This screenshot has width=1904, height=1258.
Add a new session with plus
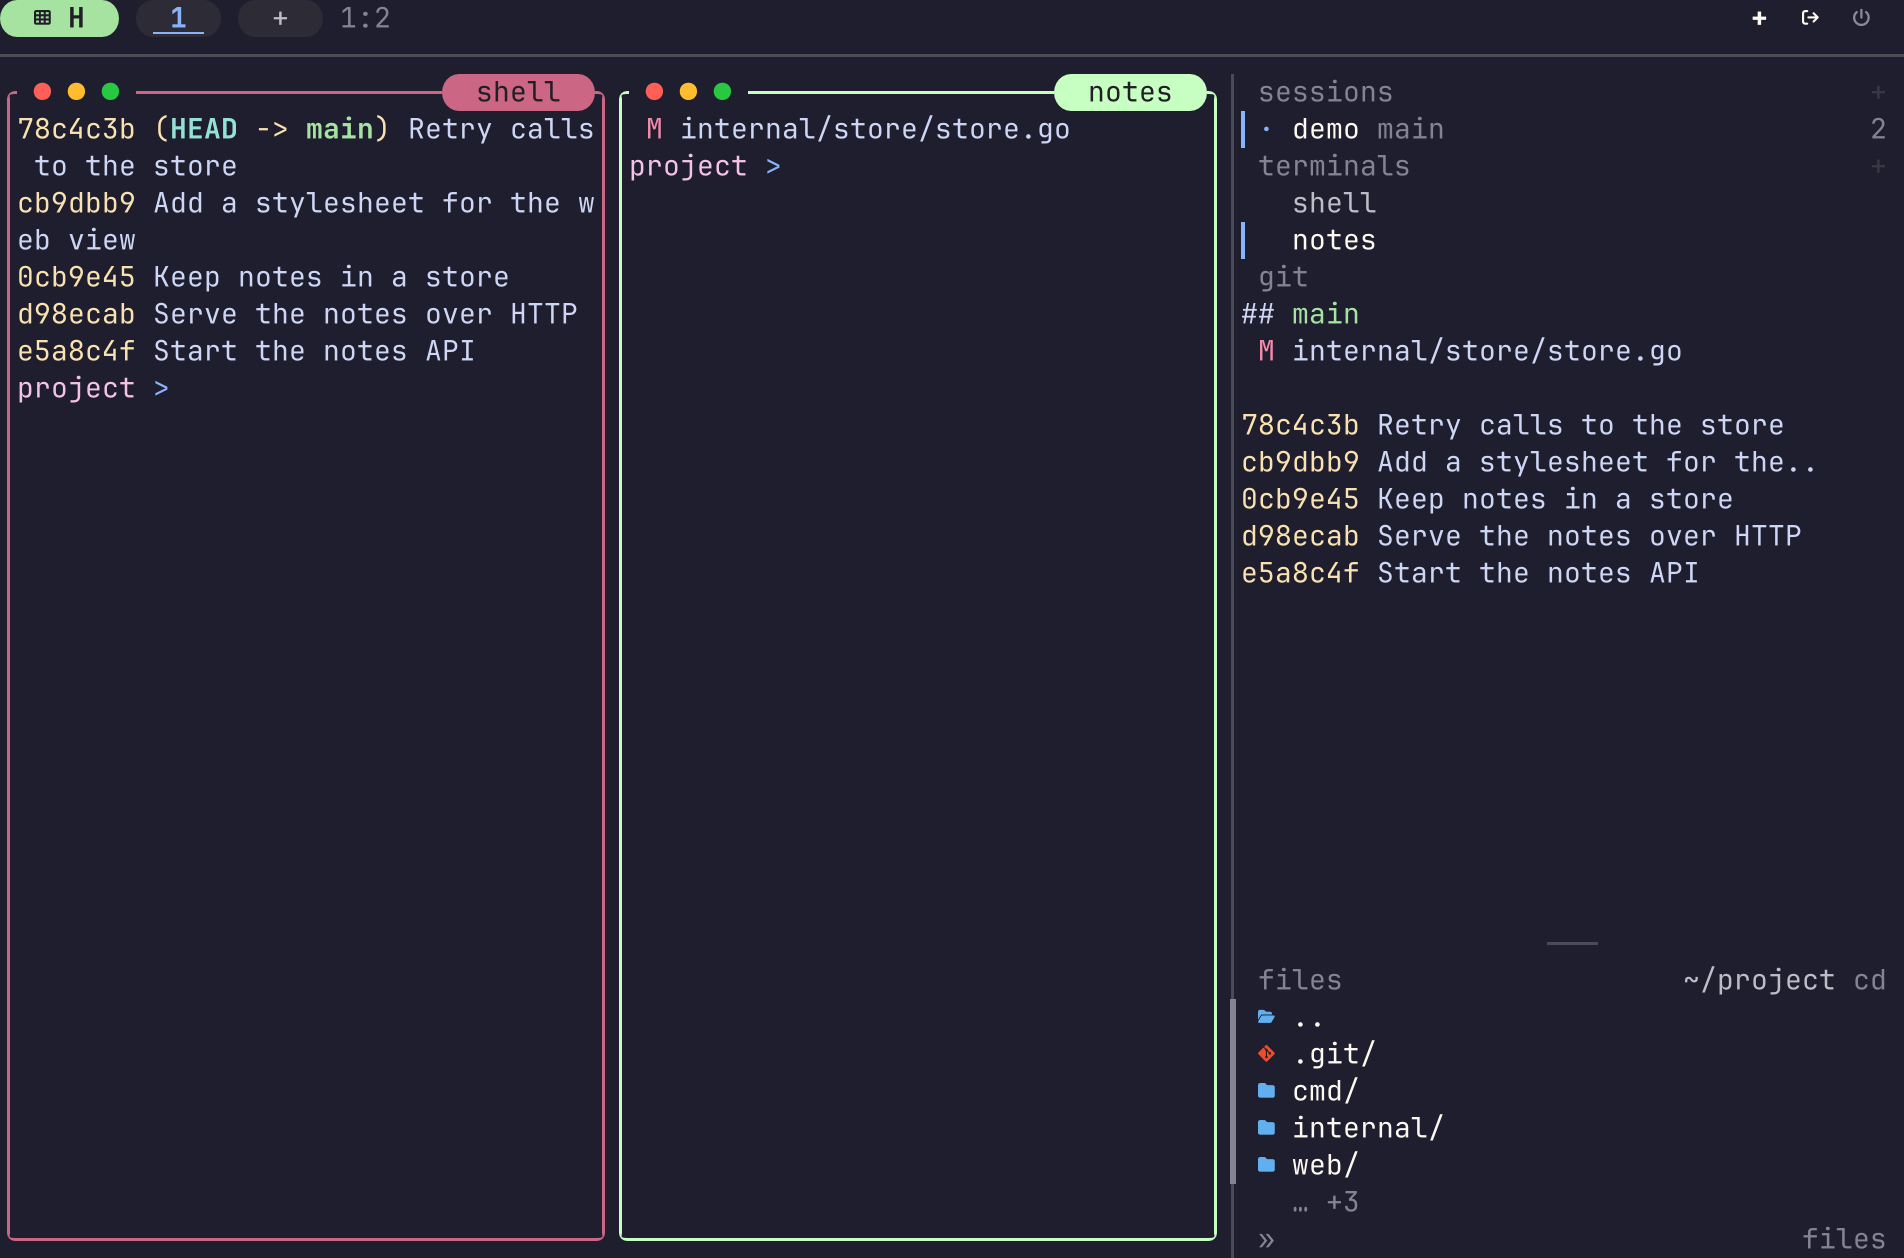point(1878,92)
